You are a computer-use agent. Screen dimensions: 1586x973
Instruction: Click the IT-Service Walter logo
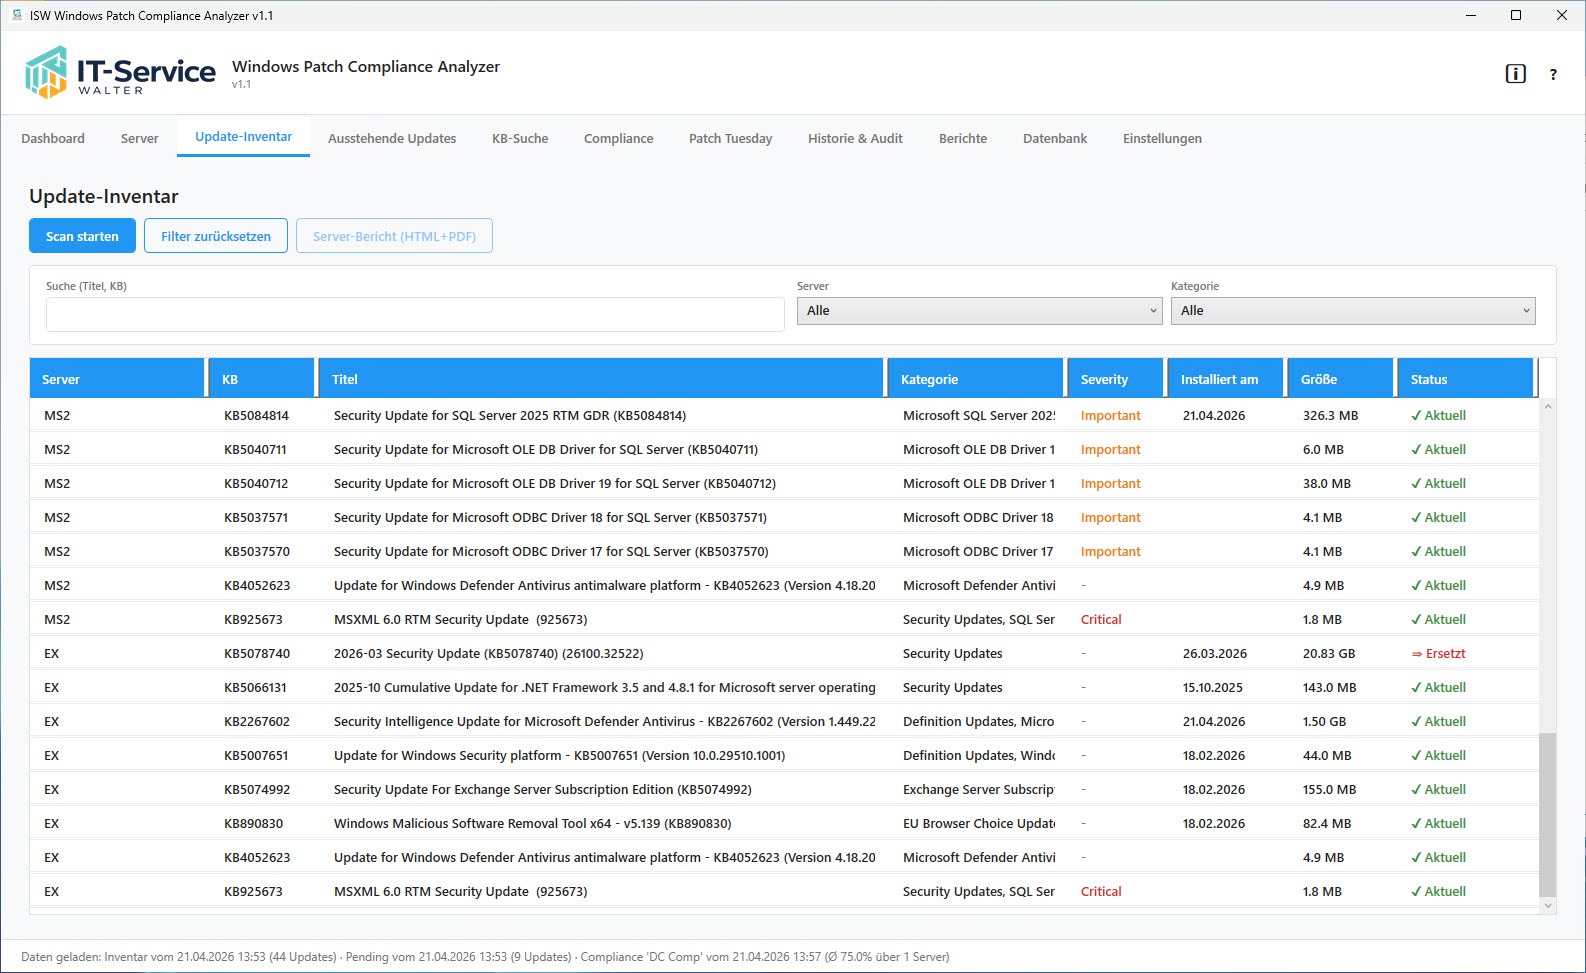click(120, 73)
